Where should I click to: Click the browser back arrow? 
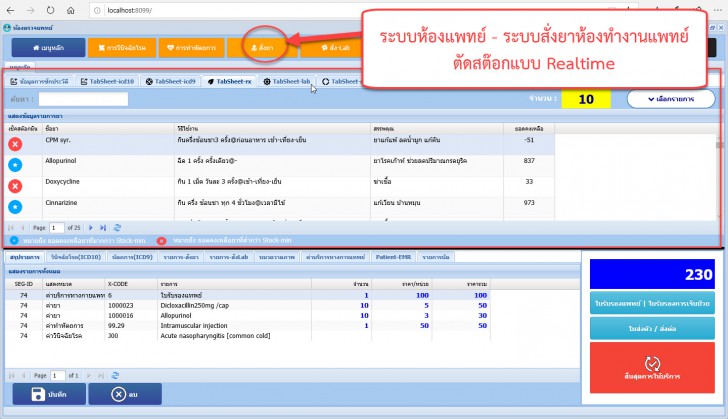tap(10, 10)
